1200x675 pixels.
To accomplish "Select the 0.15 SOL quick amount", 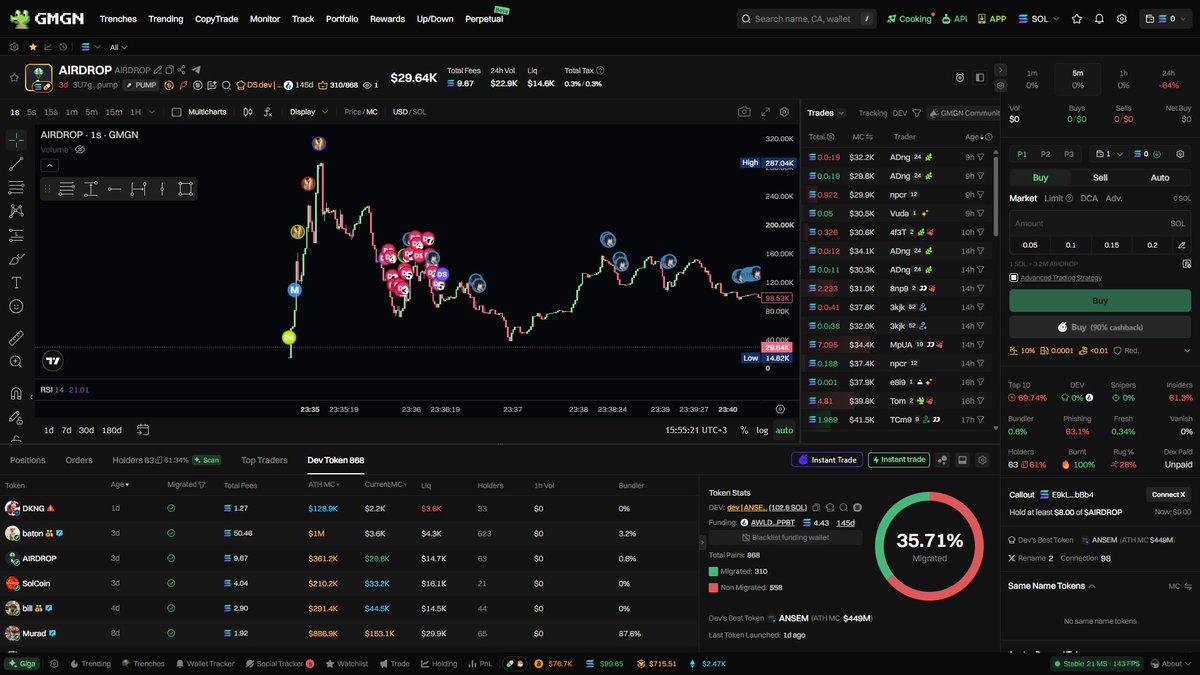I will tap(1111, 245).
